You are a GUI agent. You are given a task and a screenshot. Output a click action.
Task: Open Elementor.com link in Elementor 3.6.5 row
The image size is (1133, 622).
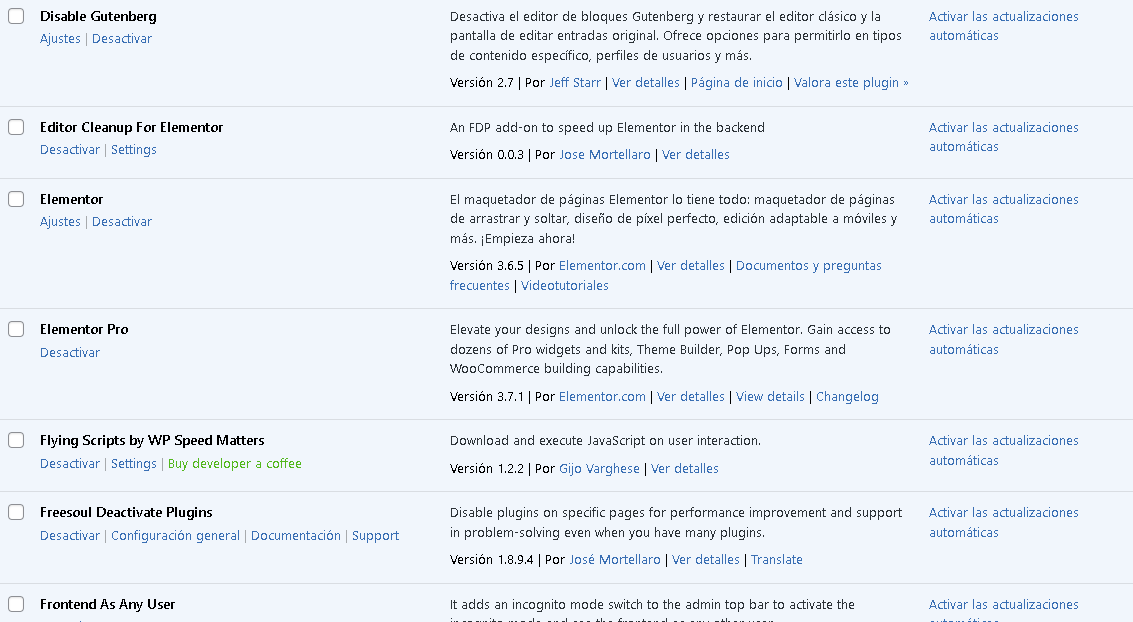(602, 266)
